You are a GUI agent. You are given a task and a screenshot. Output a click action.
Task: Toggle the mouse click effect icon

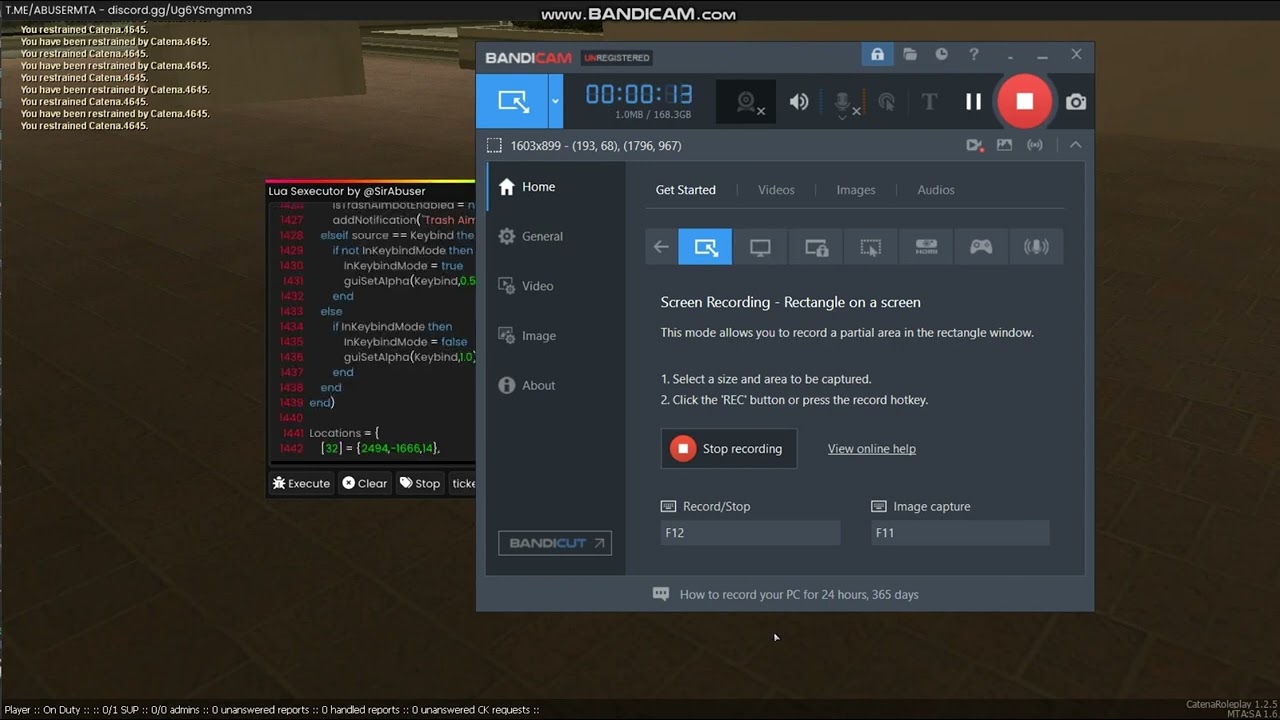pos(886,102)
